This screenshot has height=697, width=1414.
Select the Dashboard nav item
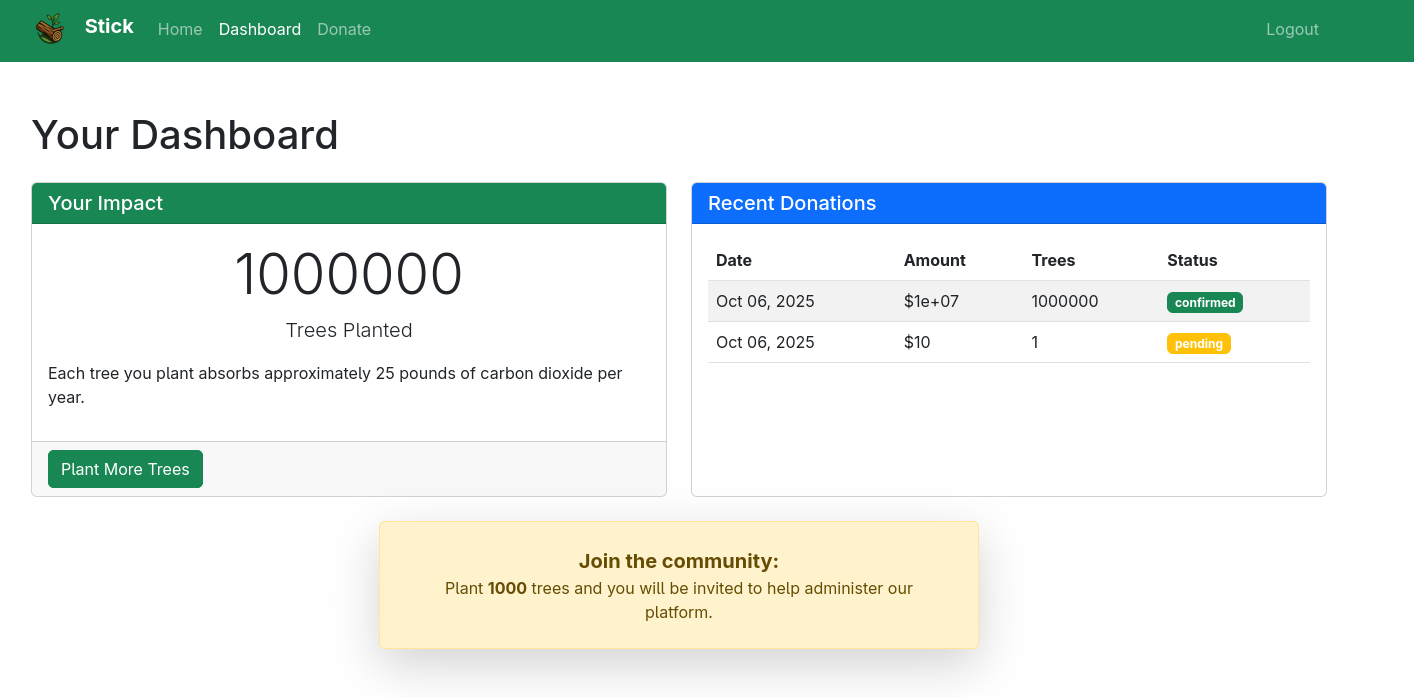(260, 30)
